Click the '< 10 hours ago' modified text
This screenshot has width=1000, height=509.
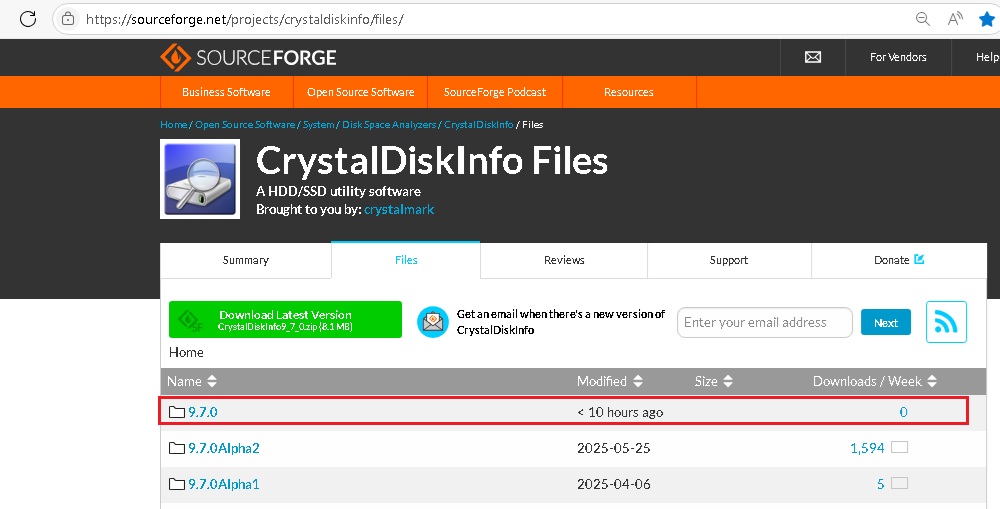620,412
